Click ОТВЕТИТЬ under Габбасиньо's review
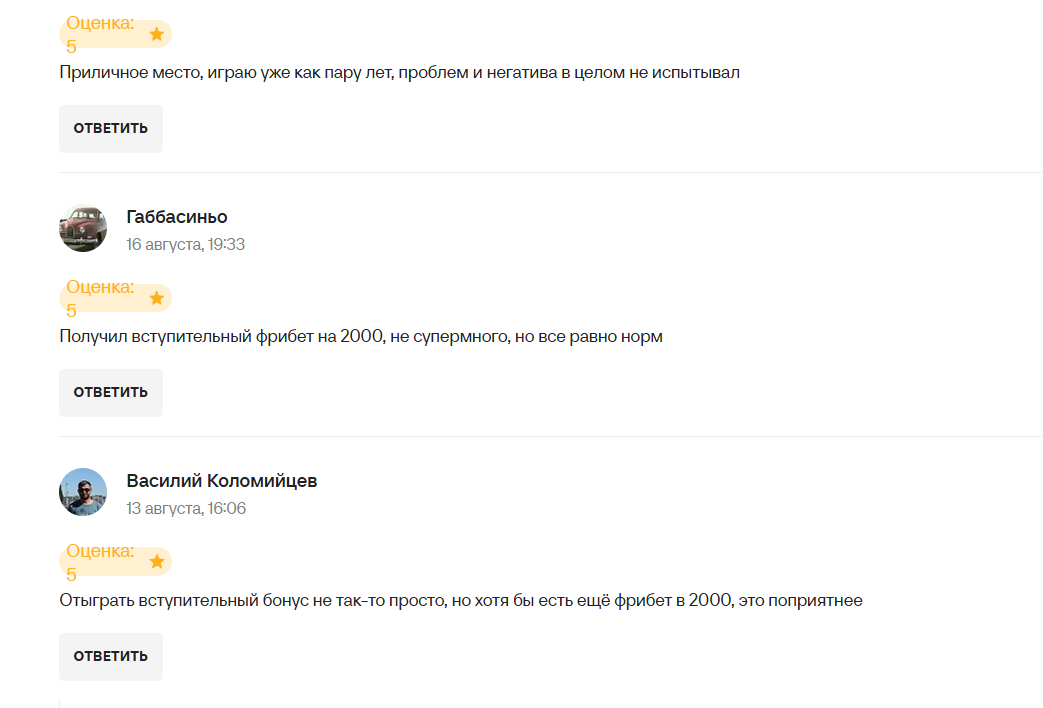The image size is (1043, 708). coord(111,393)
